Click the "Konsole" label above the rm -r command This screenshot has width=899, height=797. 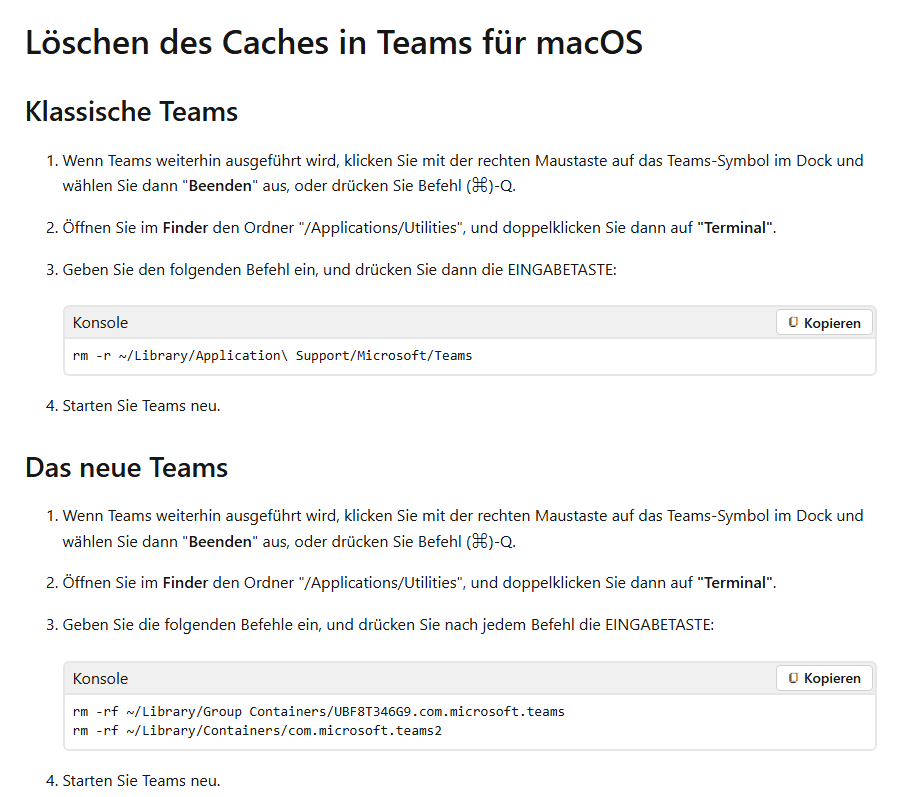pyautogui.click(x=100, y=323)
